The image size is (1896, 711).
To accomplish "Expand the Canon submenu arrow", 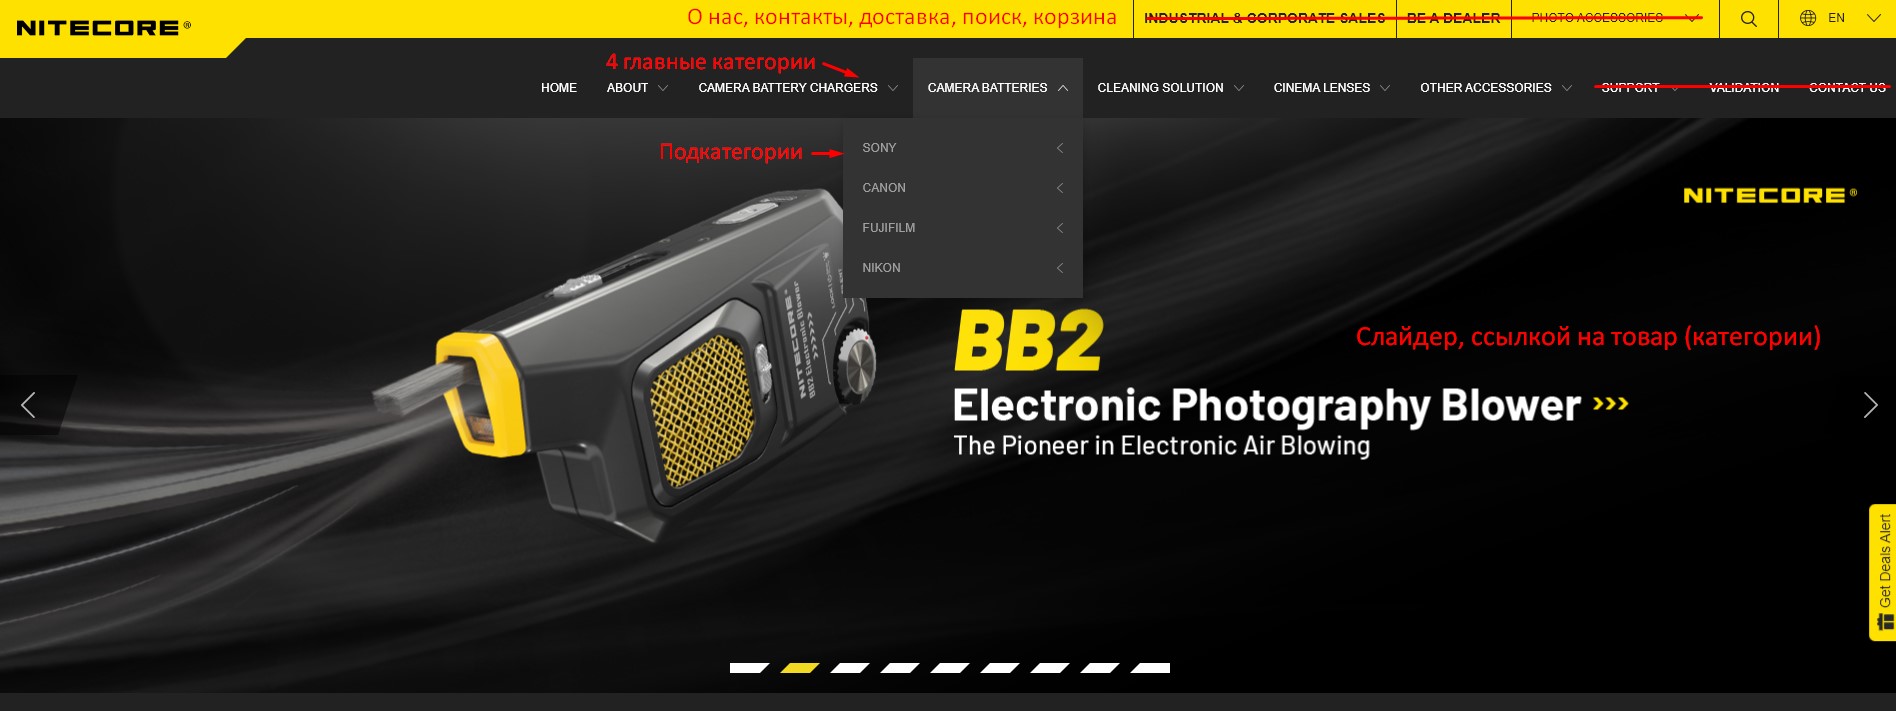I will click(x=1060, y=188).
